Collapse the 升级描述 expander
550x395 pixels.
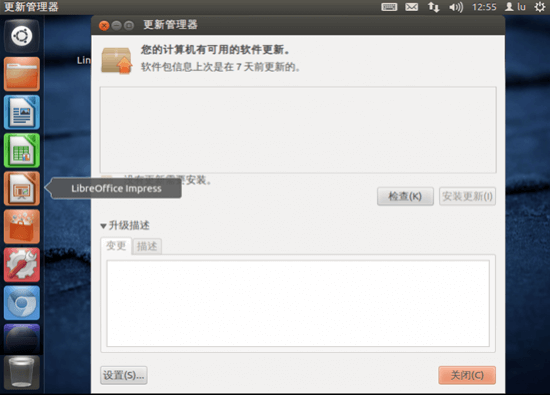[x=125, y=226]
